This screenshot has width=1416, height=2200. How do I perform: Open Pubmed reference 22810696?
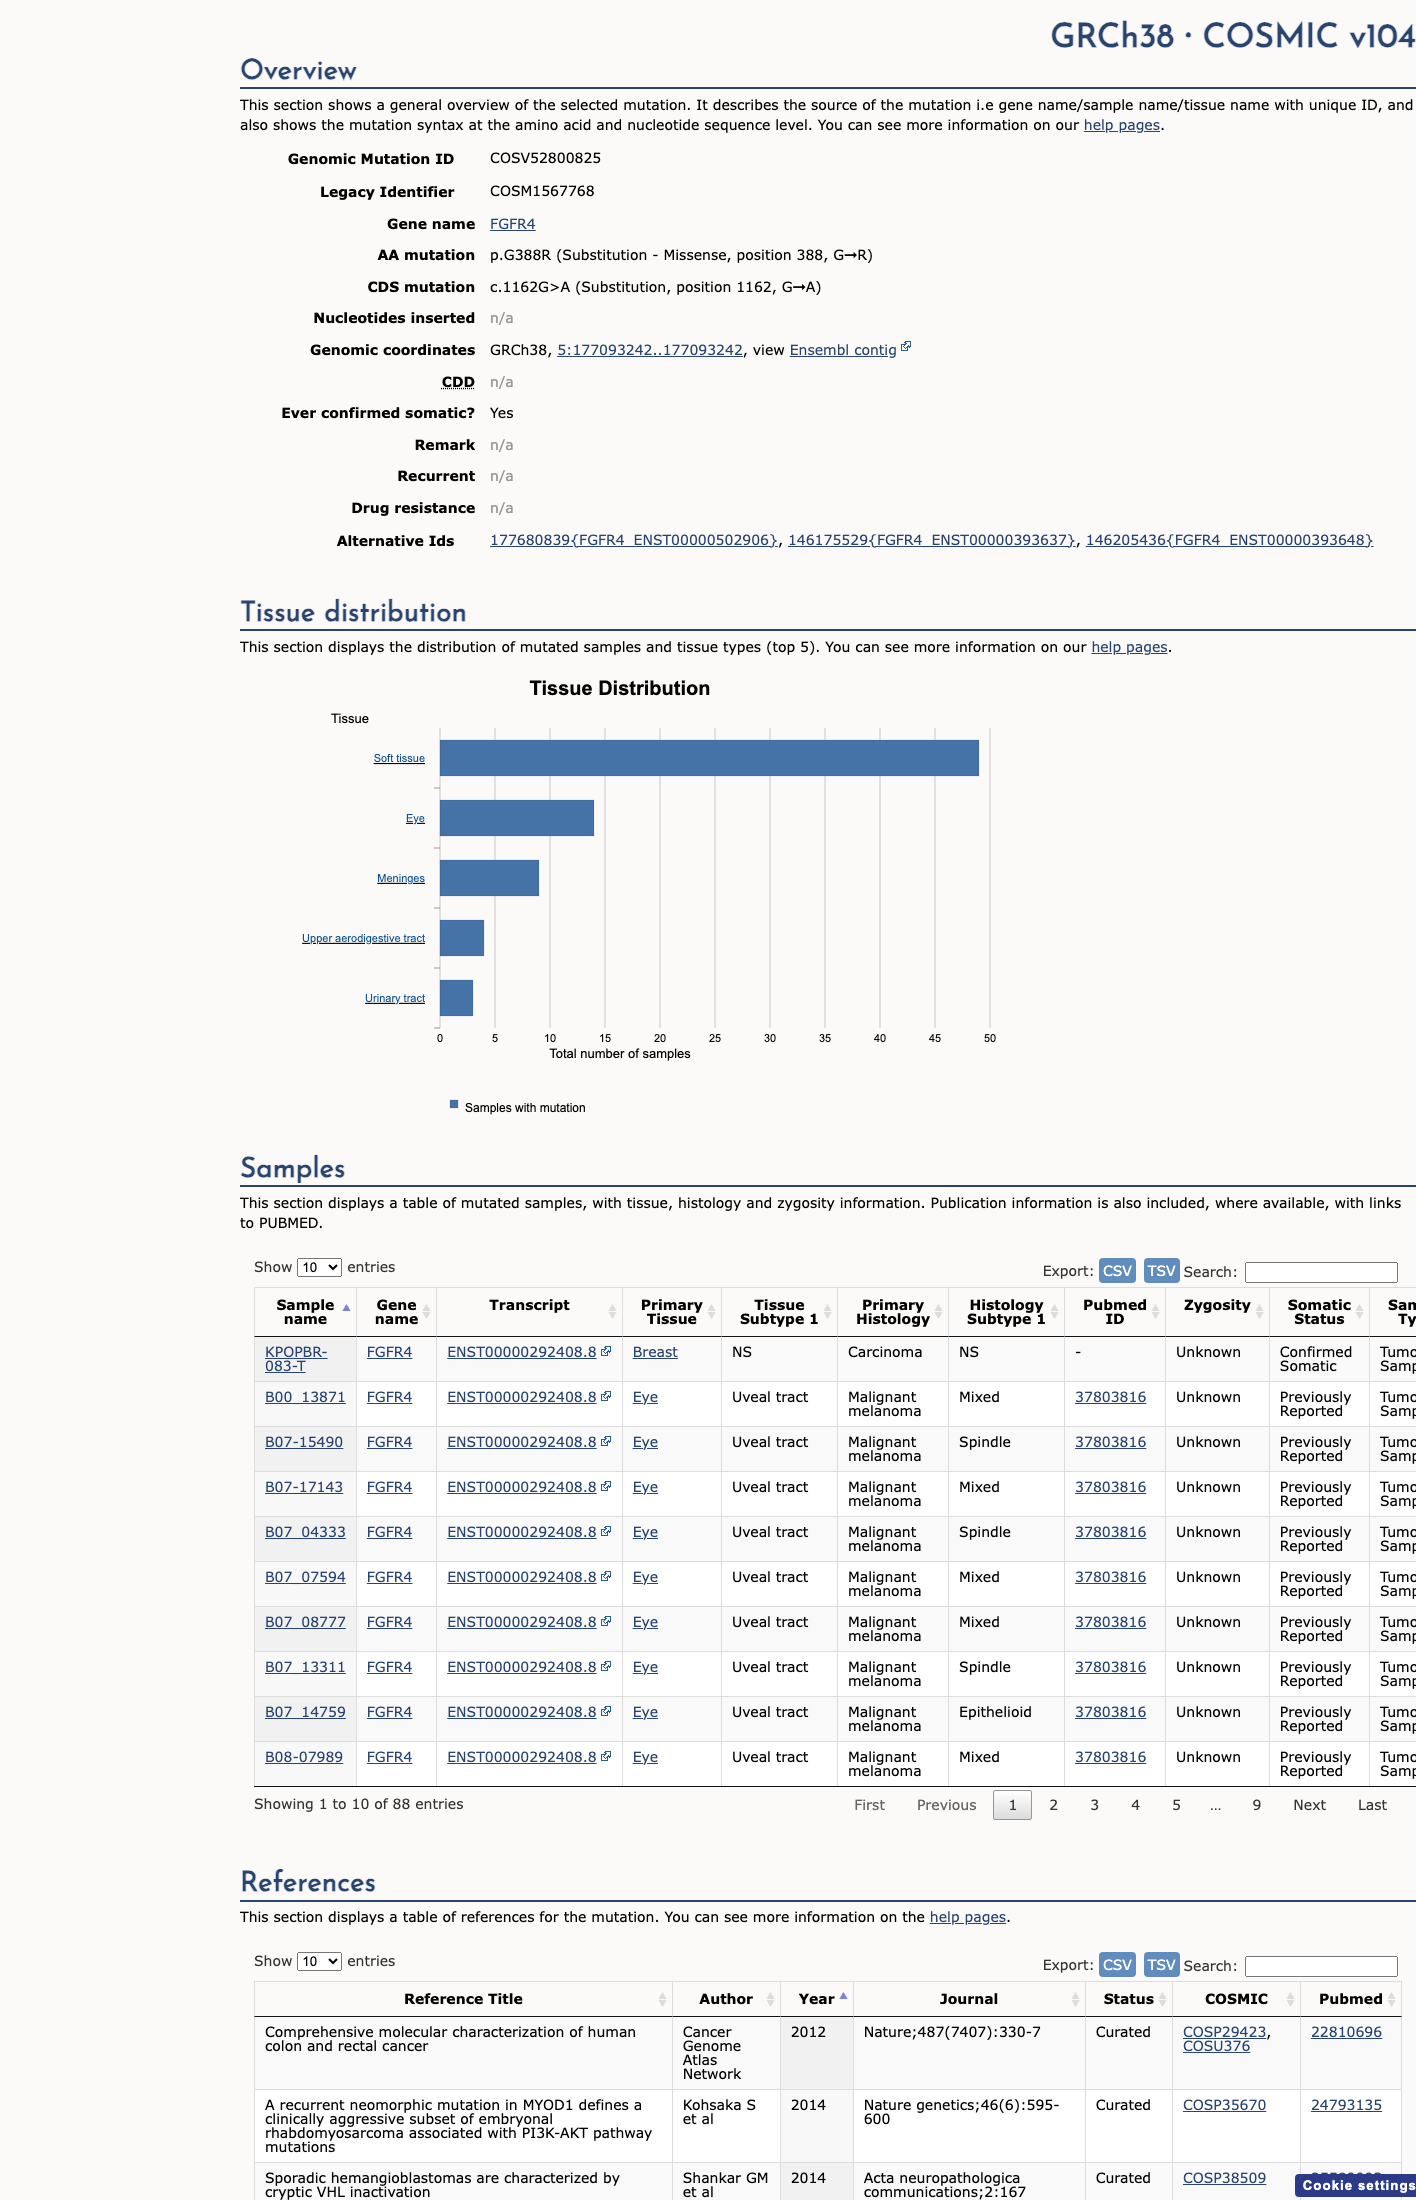point(1346,2032)
